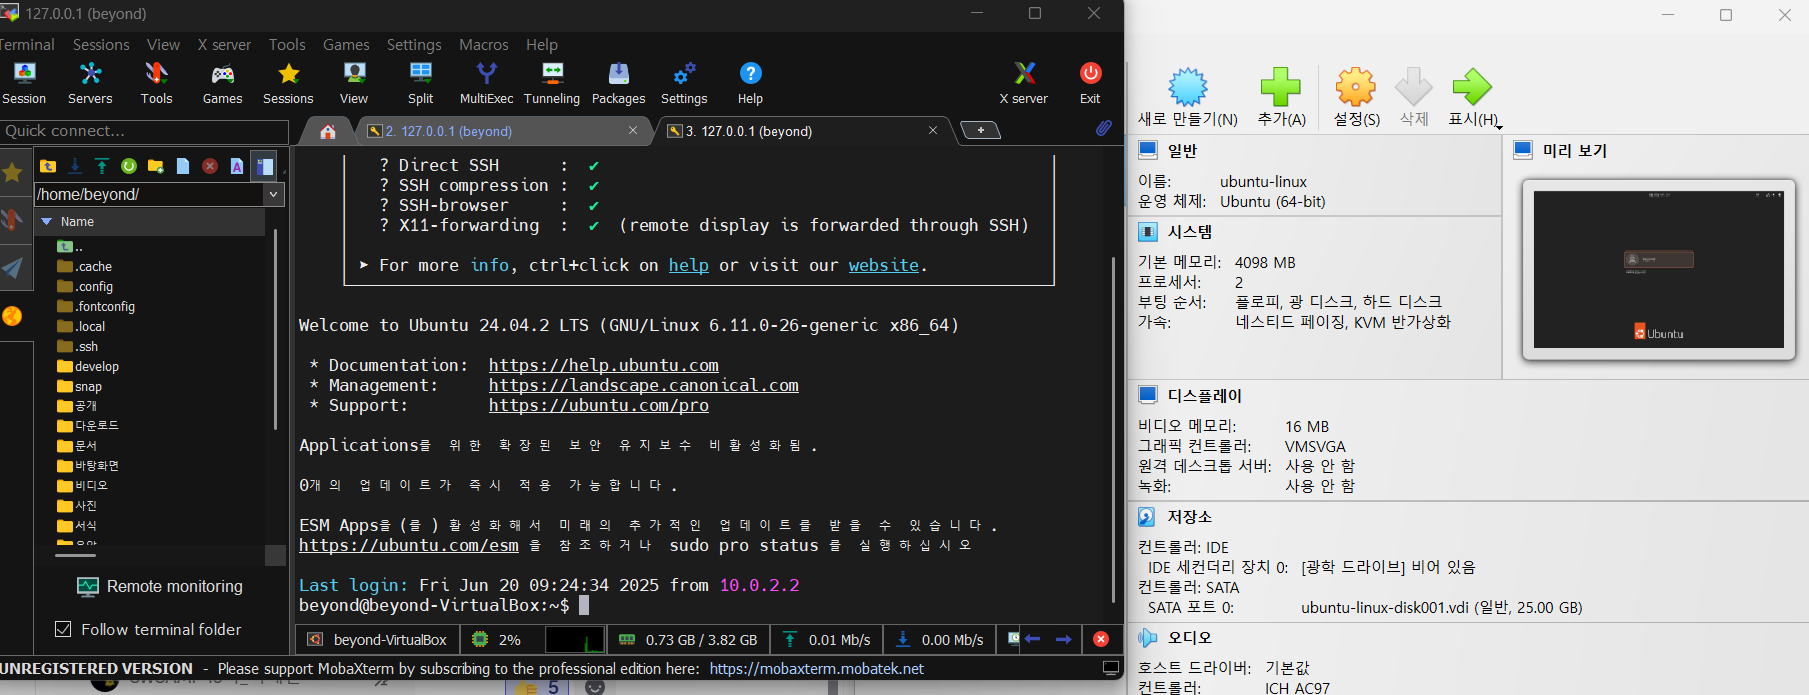The image size is (1809, 695).
Task: Click the right blue arrow in monitoring bar
Action: tap(1064, 639)
